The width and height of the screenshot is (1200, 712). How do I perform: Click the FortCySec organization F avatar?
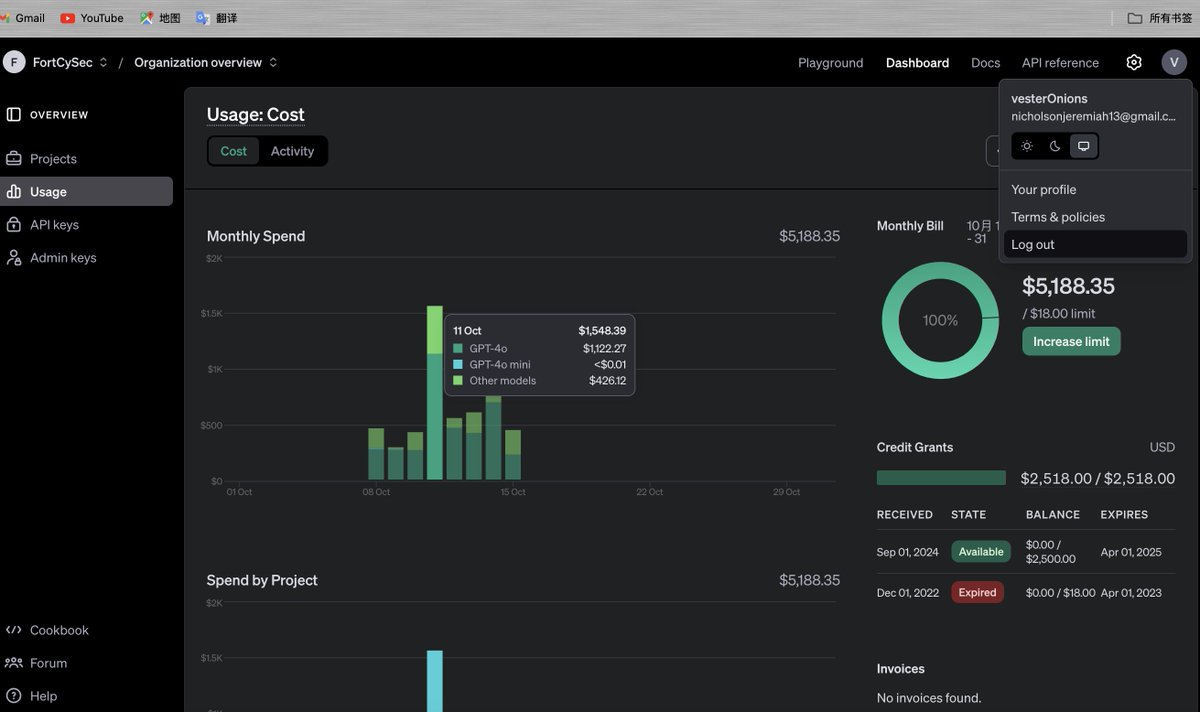click(x=14, y=62)
